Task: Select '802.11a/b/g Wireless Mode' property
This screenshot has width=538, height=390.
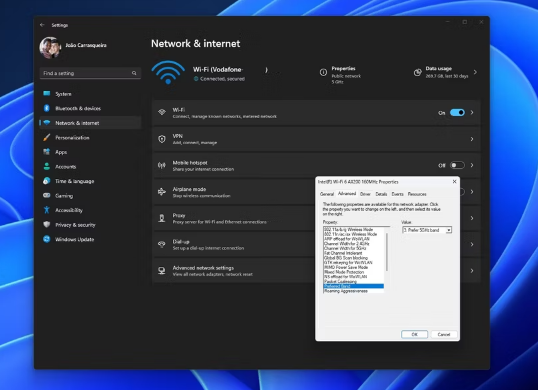Action: 349,229
